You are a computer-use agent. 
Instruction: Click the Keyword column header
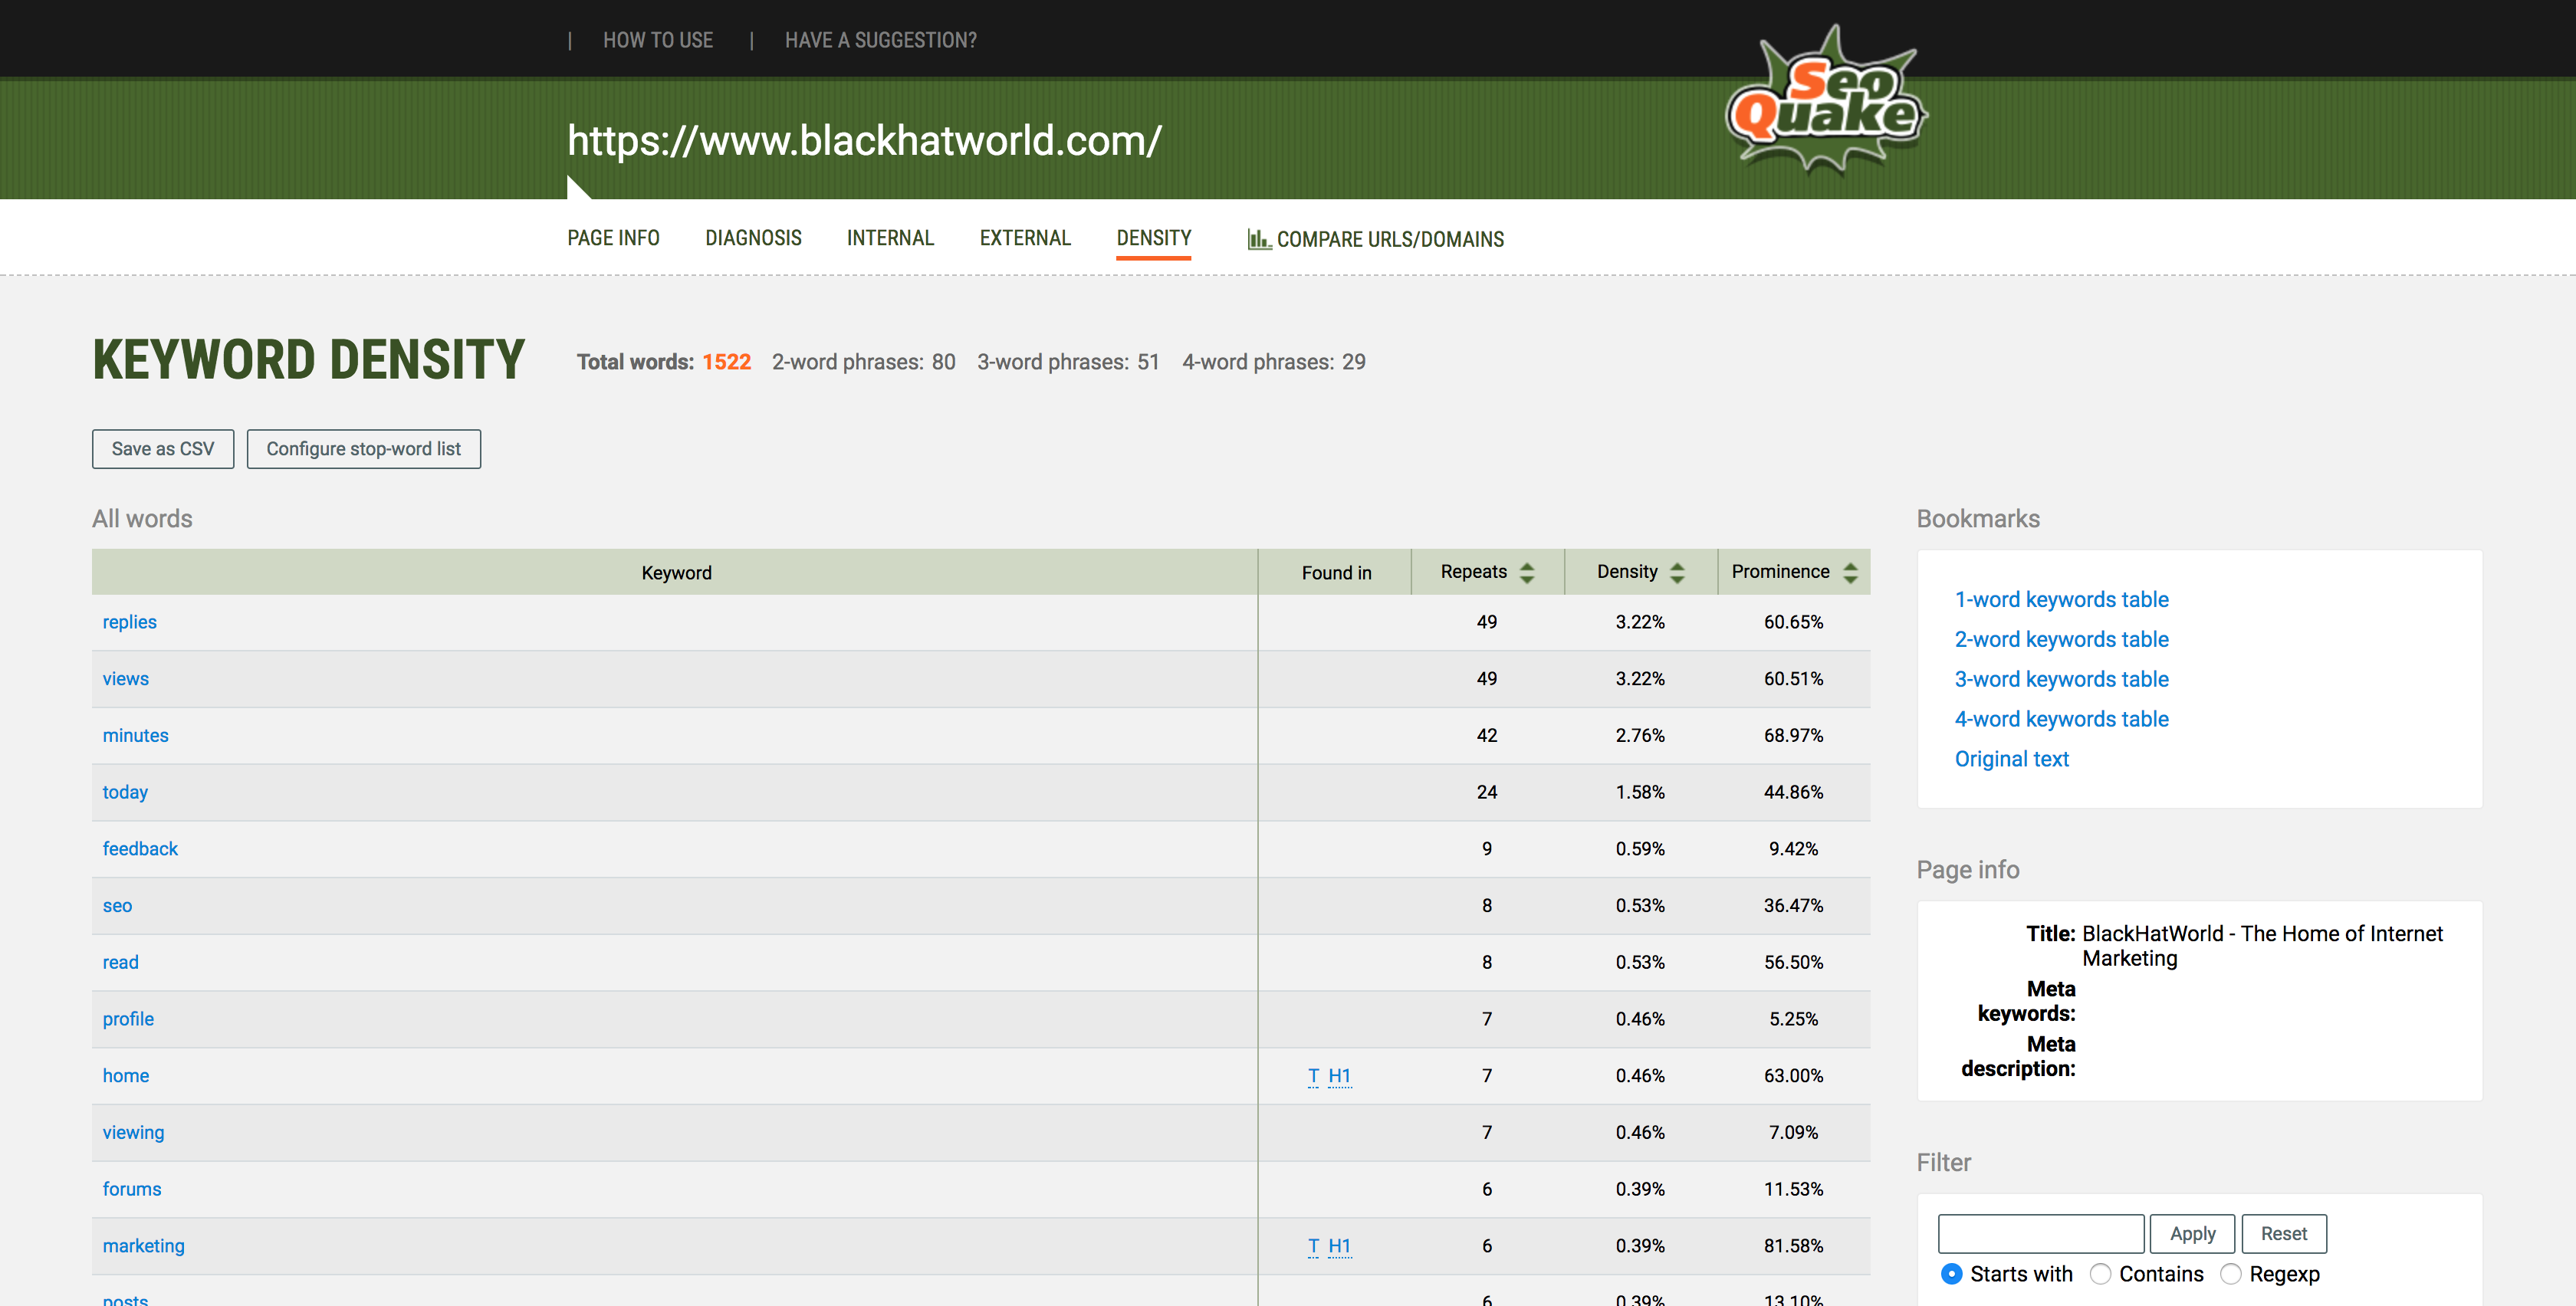(676, 572)
